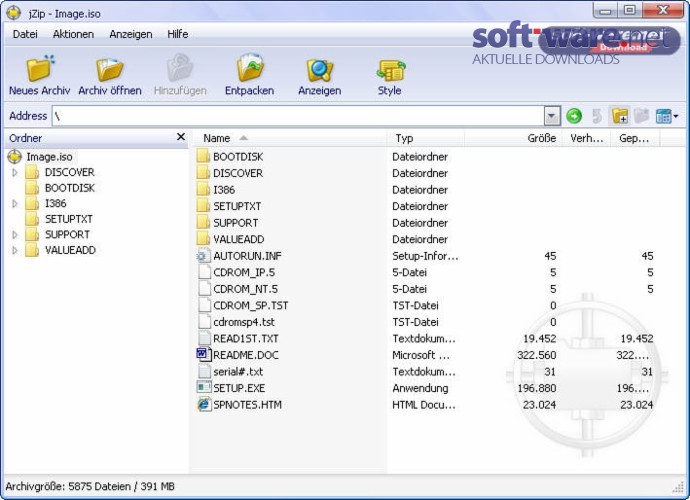
Task: Expand the SUPPORT tree node
Action: click(x=15, y=235)
